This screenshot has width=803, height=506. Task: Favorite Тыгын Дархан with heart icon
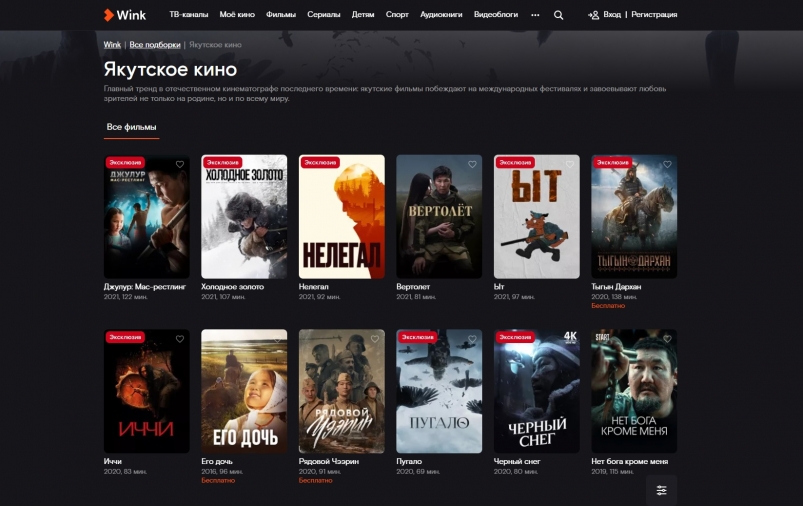667,164
